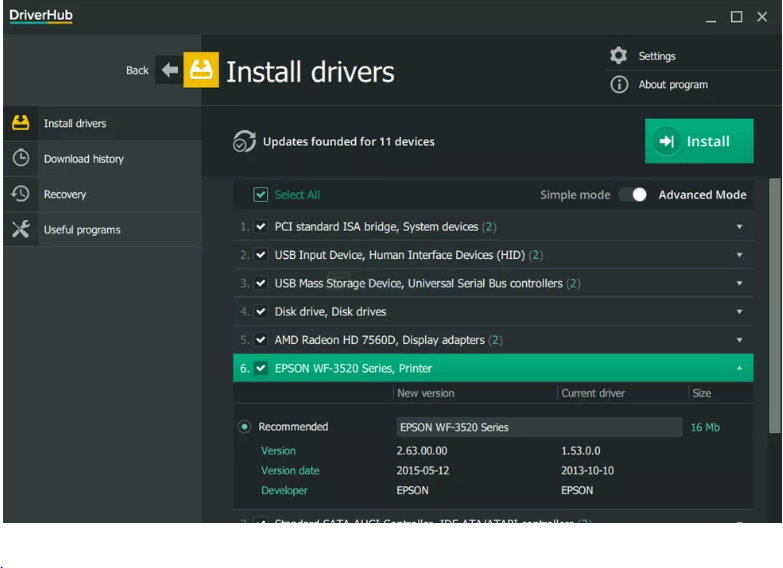783x568 pixels.
Task: Click the green Install button
Action: [699, 141]
